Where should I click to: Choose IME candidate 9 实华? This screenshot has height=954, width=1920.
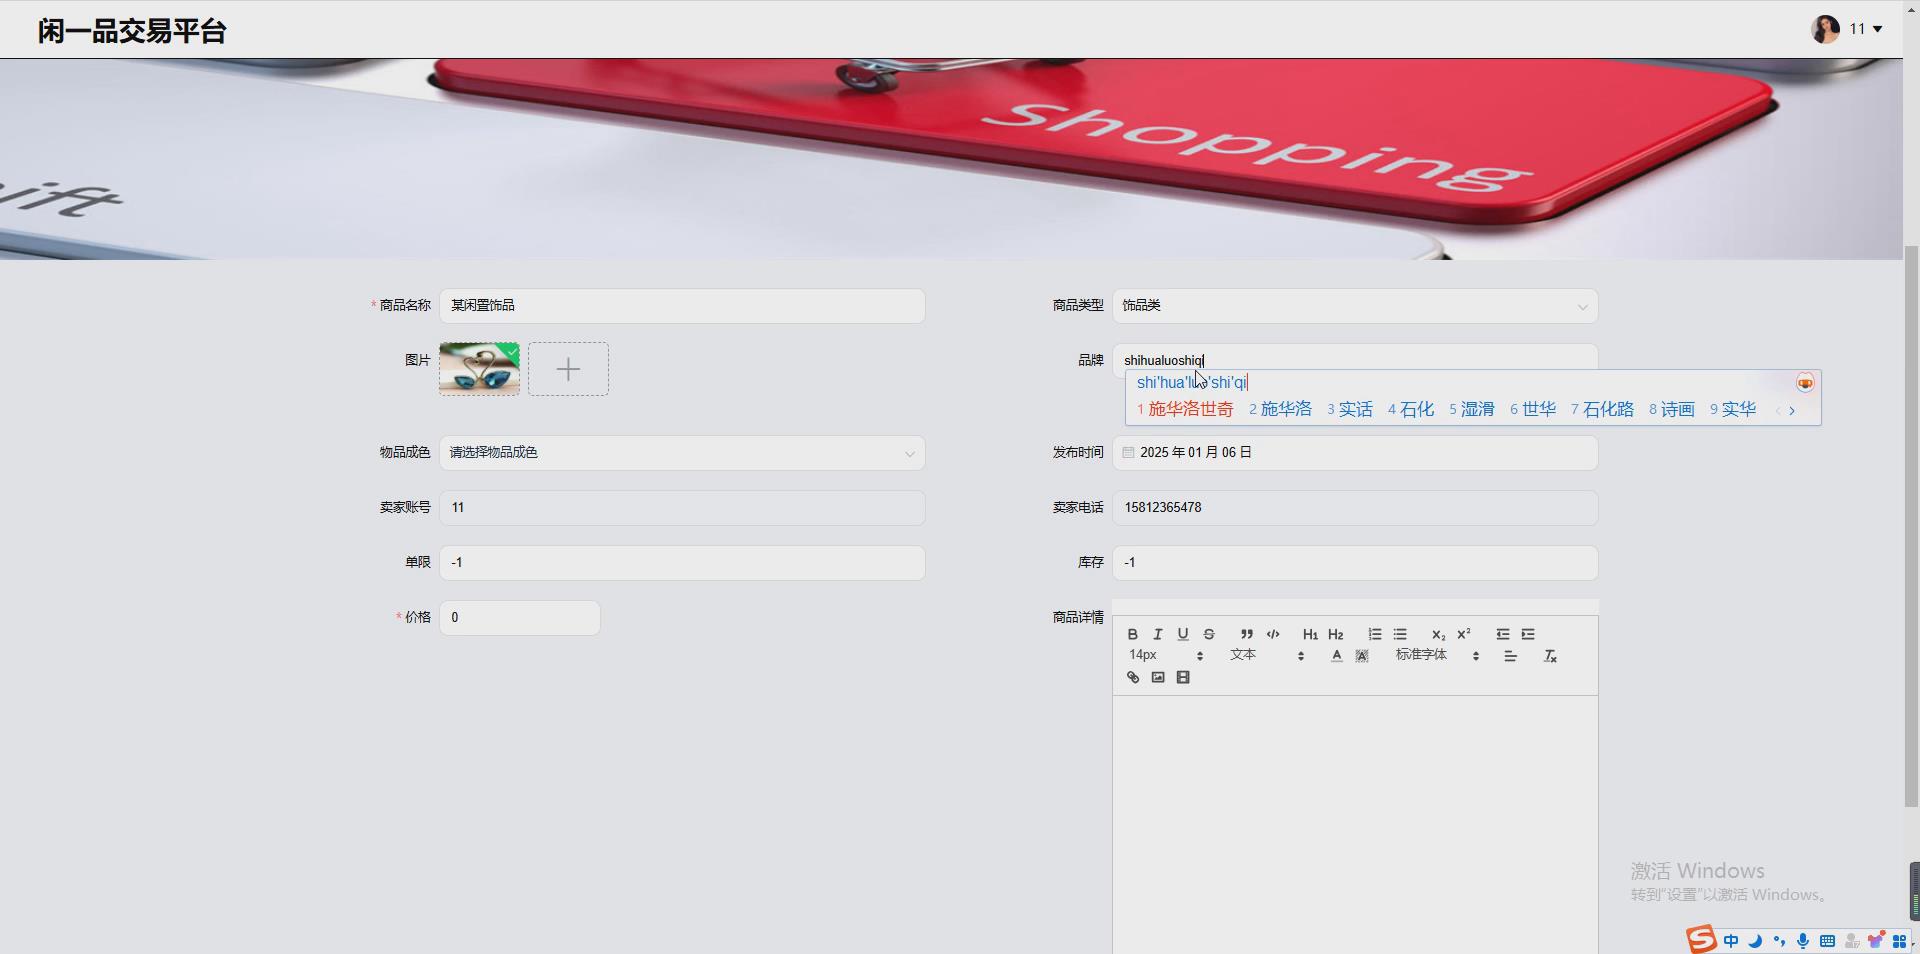pyautogui.click(x=1733, y=409)
